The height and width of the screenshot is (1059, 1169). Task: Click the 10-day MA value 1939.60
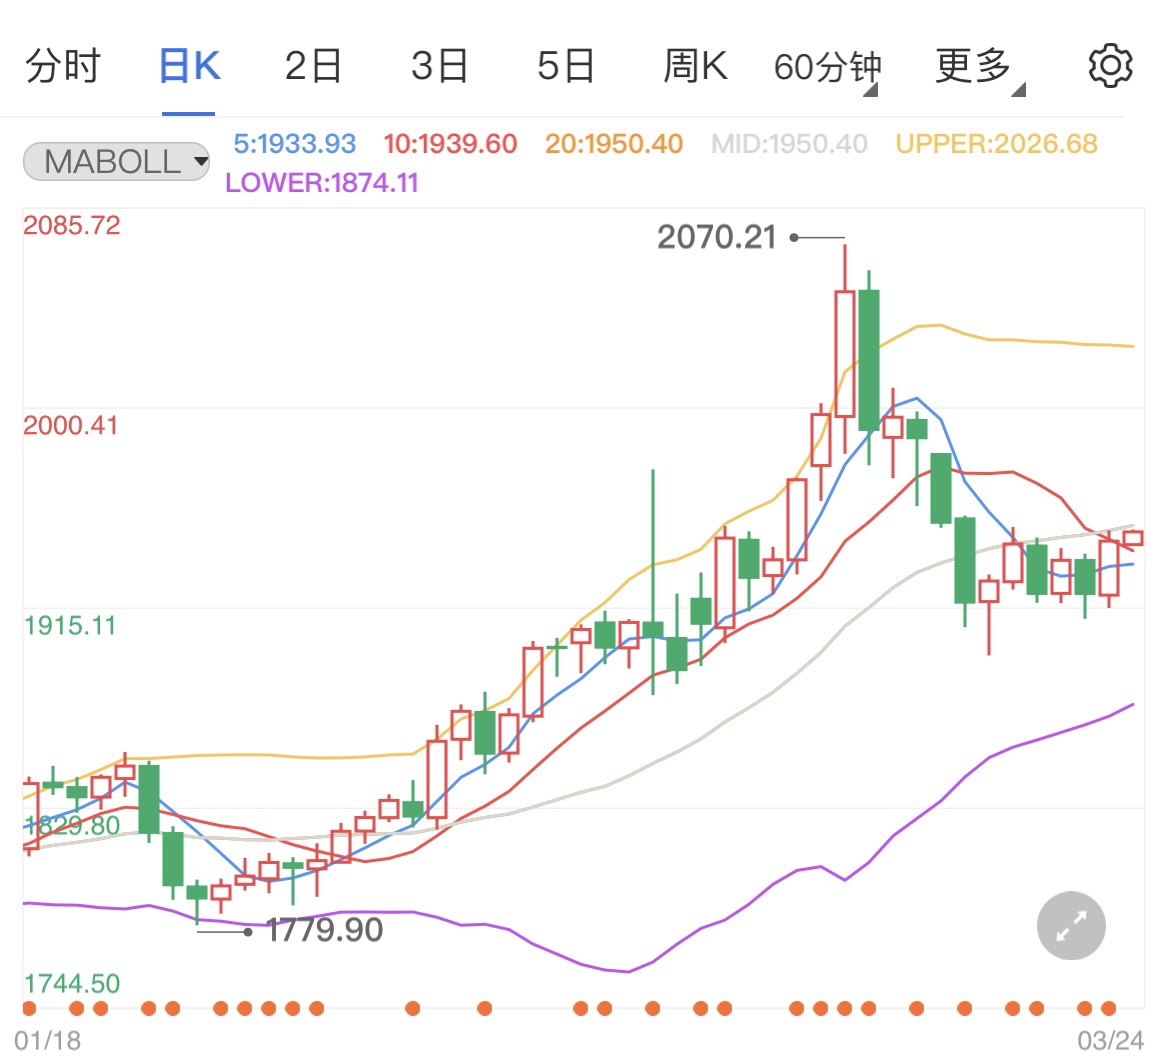click(x=450, y=144)
